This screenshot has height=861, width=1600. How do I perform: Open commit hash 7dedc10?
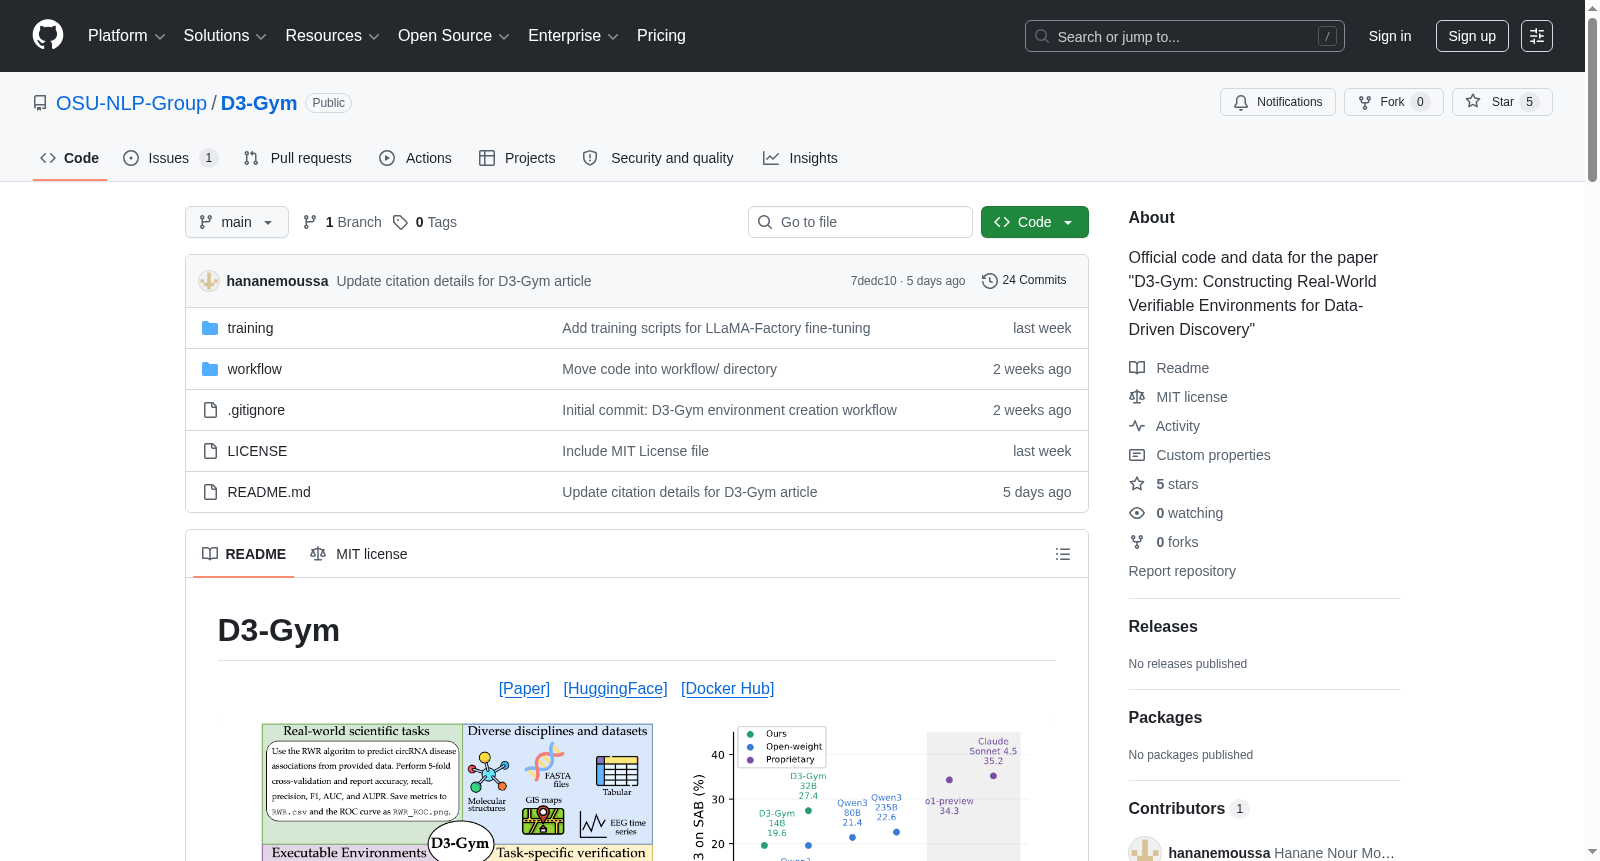873,281
